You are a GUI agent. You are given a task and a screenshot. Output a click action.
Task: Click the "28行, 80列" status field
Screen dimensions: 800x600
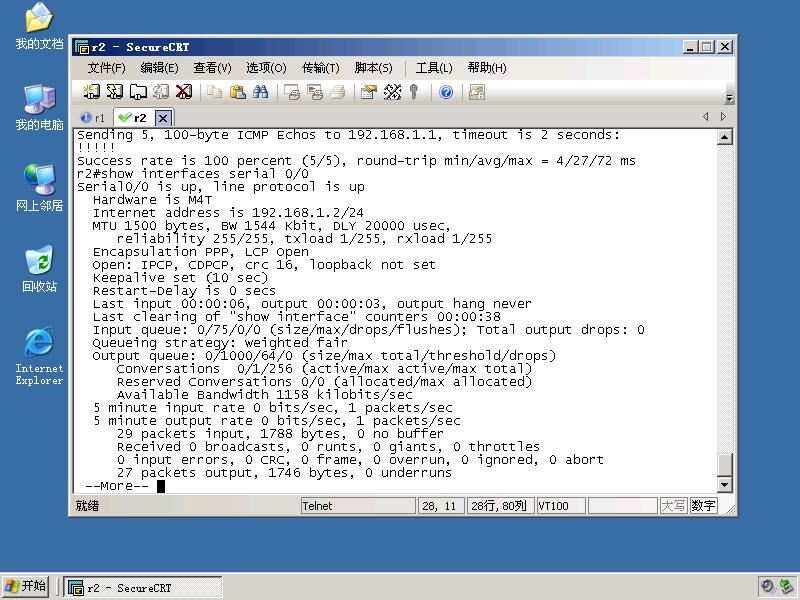[x=501, y=506]
